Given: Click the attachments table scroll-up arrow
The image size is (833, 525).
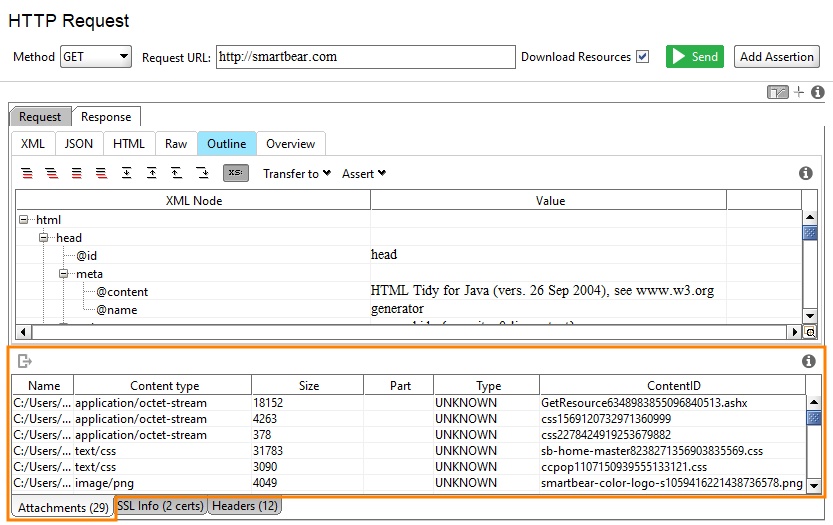Looking at the screenshot, I should pos(814,402).
